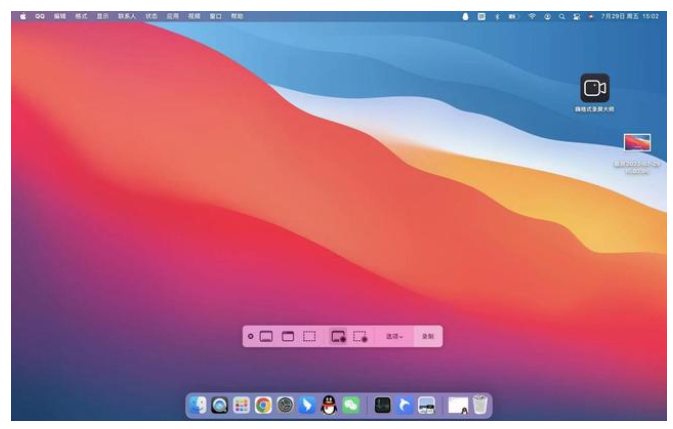
Task: Open the 联系人 menu in menu bar
Action: (x=127, y=17)
